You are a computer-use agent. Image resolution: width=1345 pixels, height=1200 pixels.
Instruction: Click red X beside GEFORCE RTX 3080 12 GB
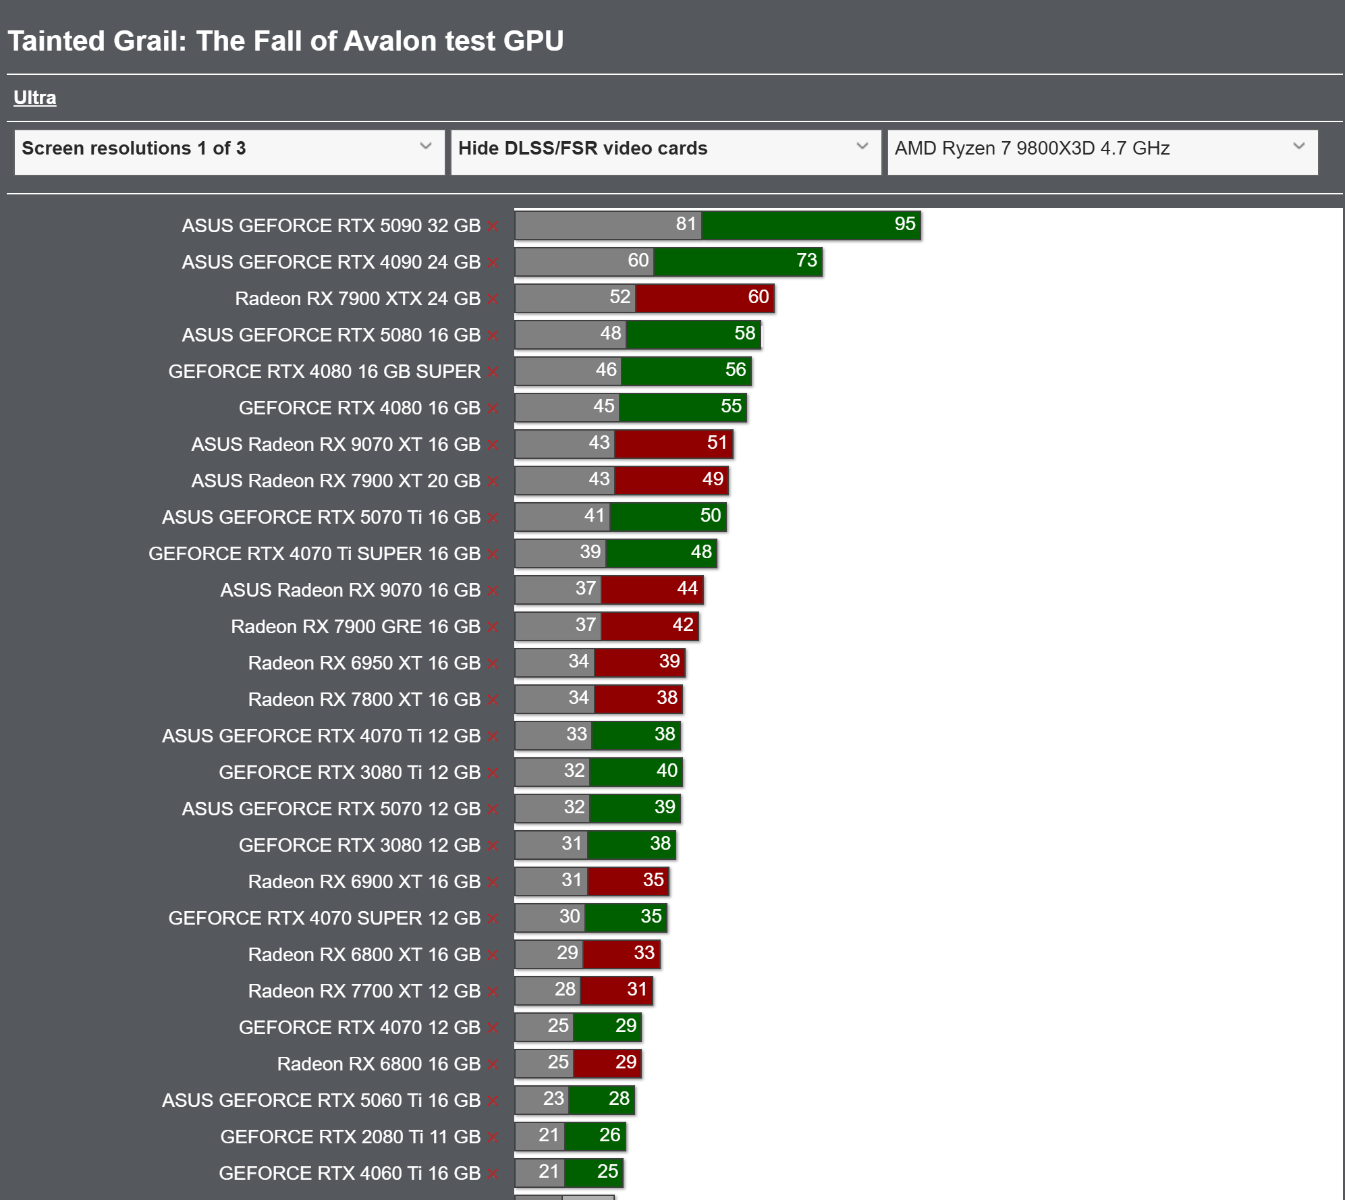(493, 846)
